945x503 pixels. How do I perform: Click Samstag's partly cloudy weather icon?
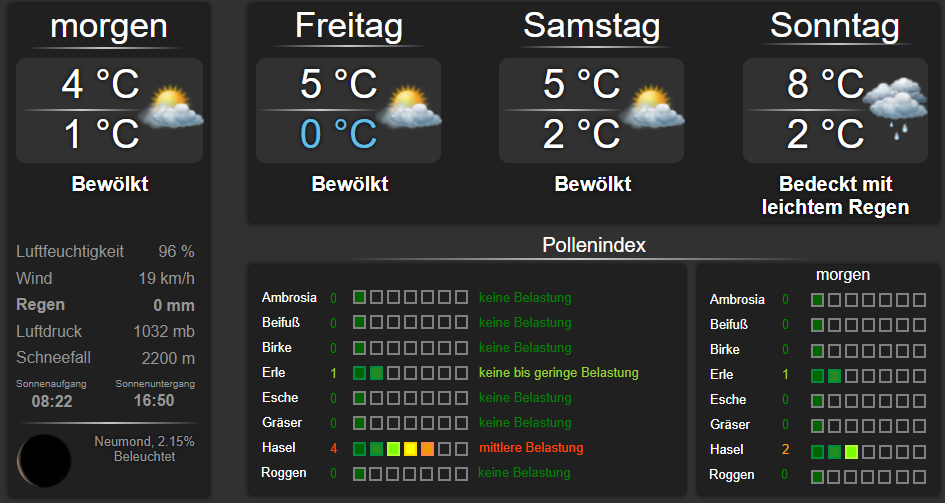[653, 108]
